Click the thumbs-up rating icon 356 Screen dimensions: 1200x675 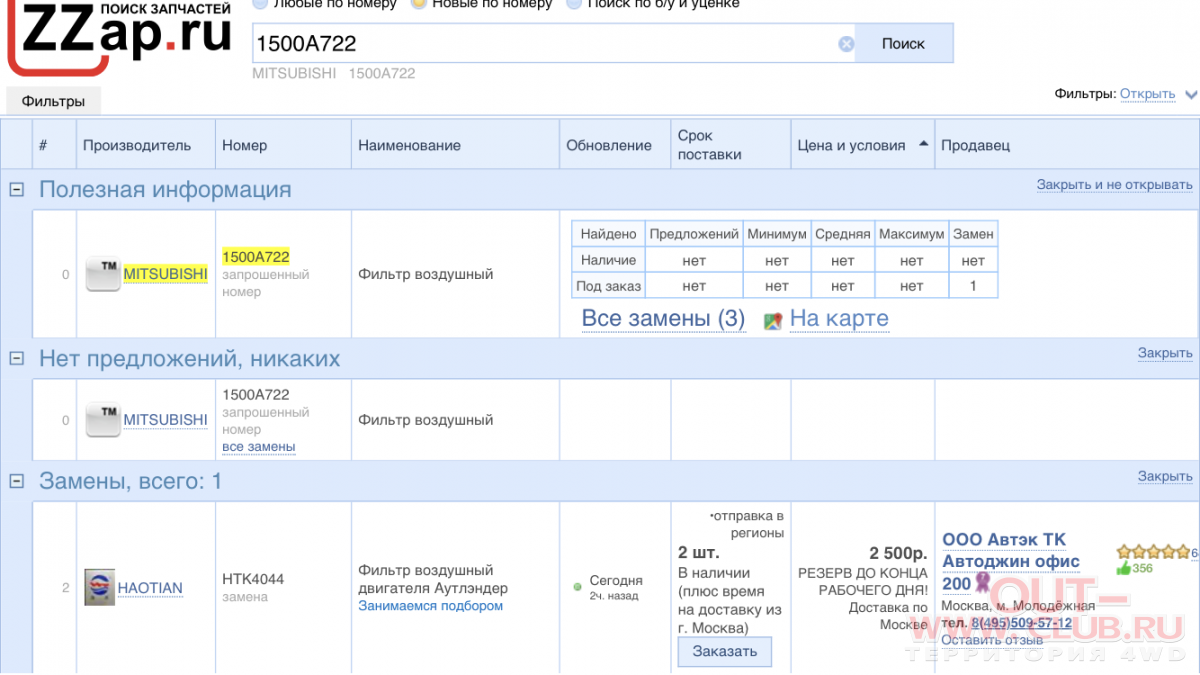(1123, 568)
